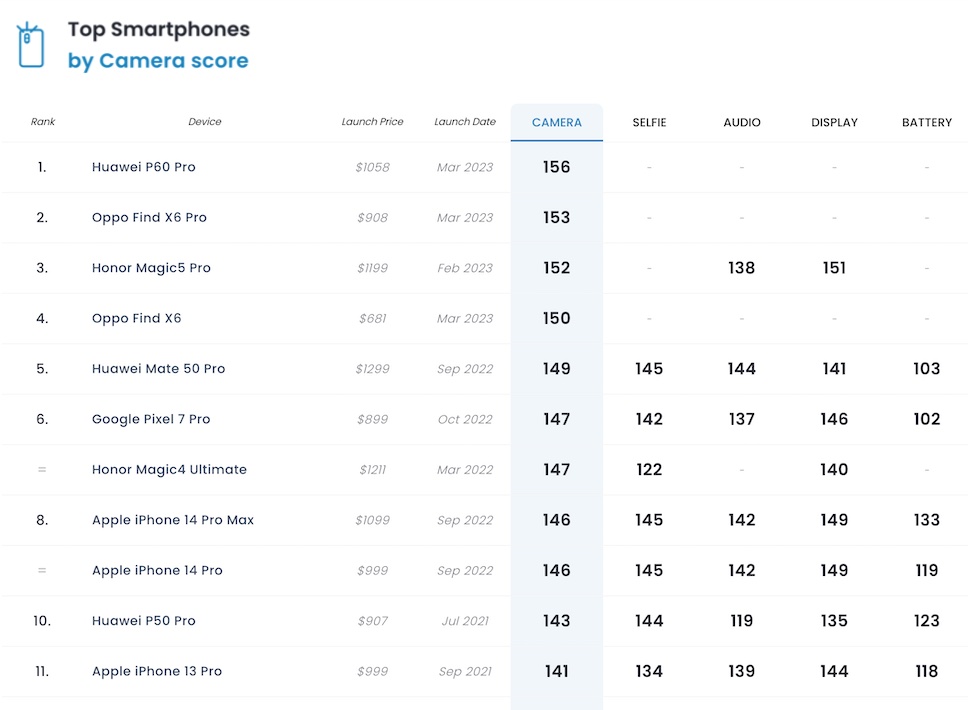The width and height of the screenshot is (968, 710).
Task: Switch to the DISPLAY tab
Action: pyautogui.click(x=834, y=122)
